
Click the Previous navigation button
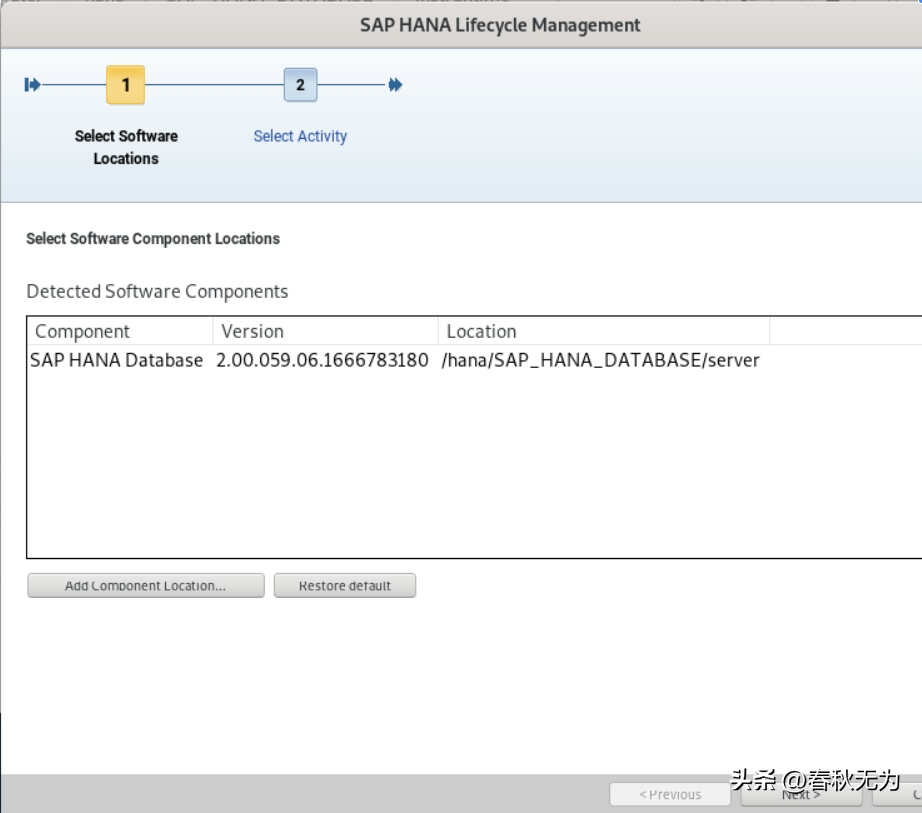(x=670, y=794)
